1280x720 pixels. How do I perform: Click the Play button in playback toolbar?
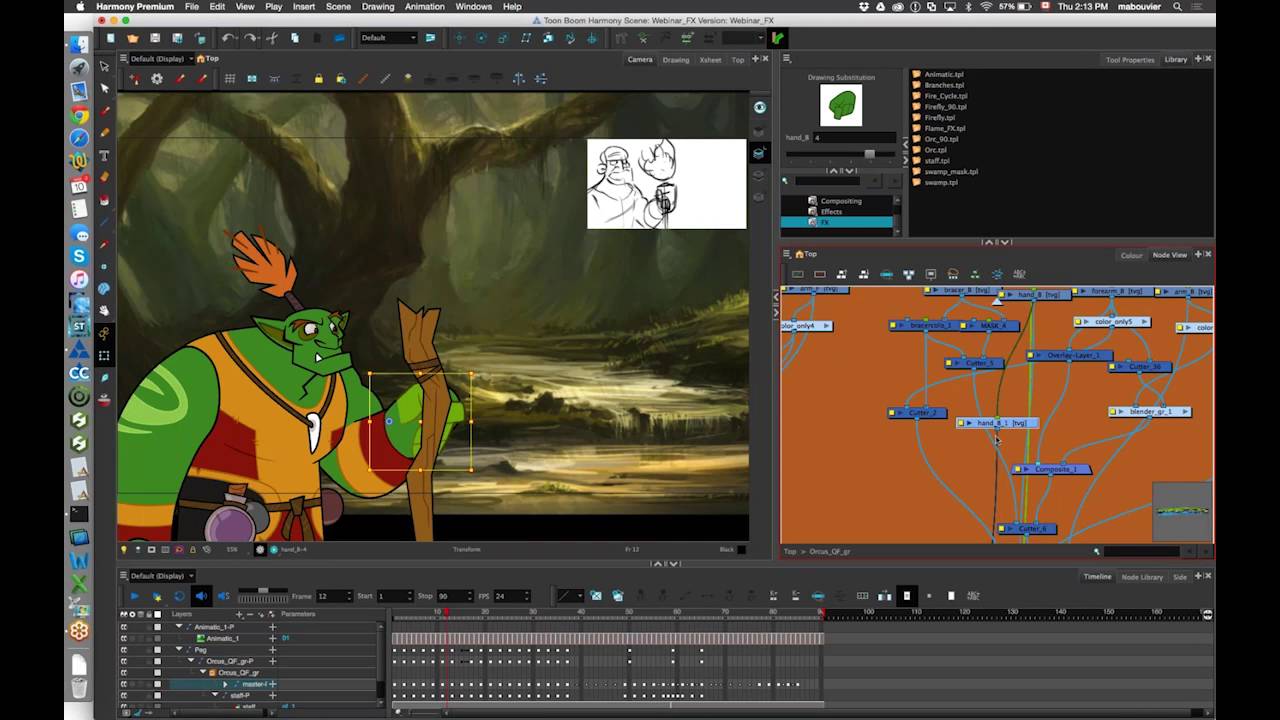(x=134, y=596)
